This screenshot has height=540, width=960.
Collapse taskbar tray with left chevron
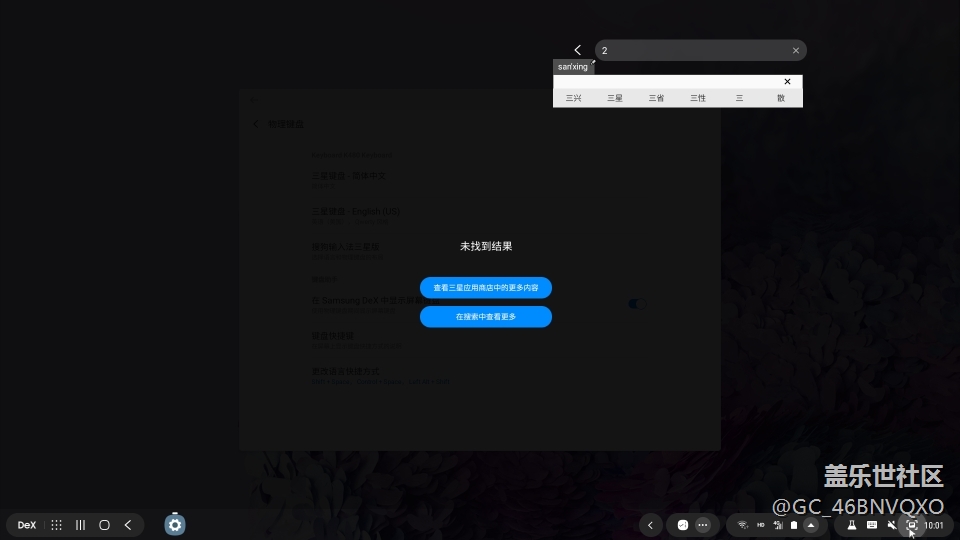click(651, 525)
